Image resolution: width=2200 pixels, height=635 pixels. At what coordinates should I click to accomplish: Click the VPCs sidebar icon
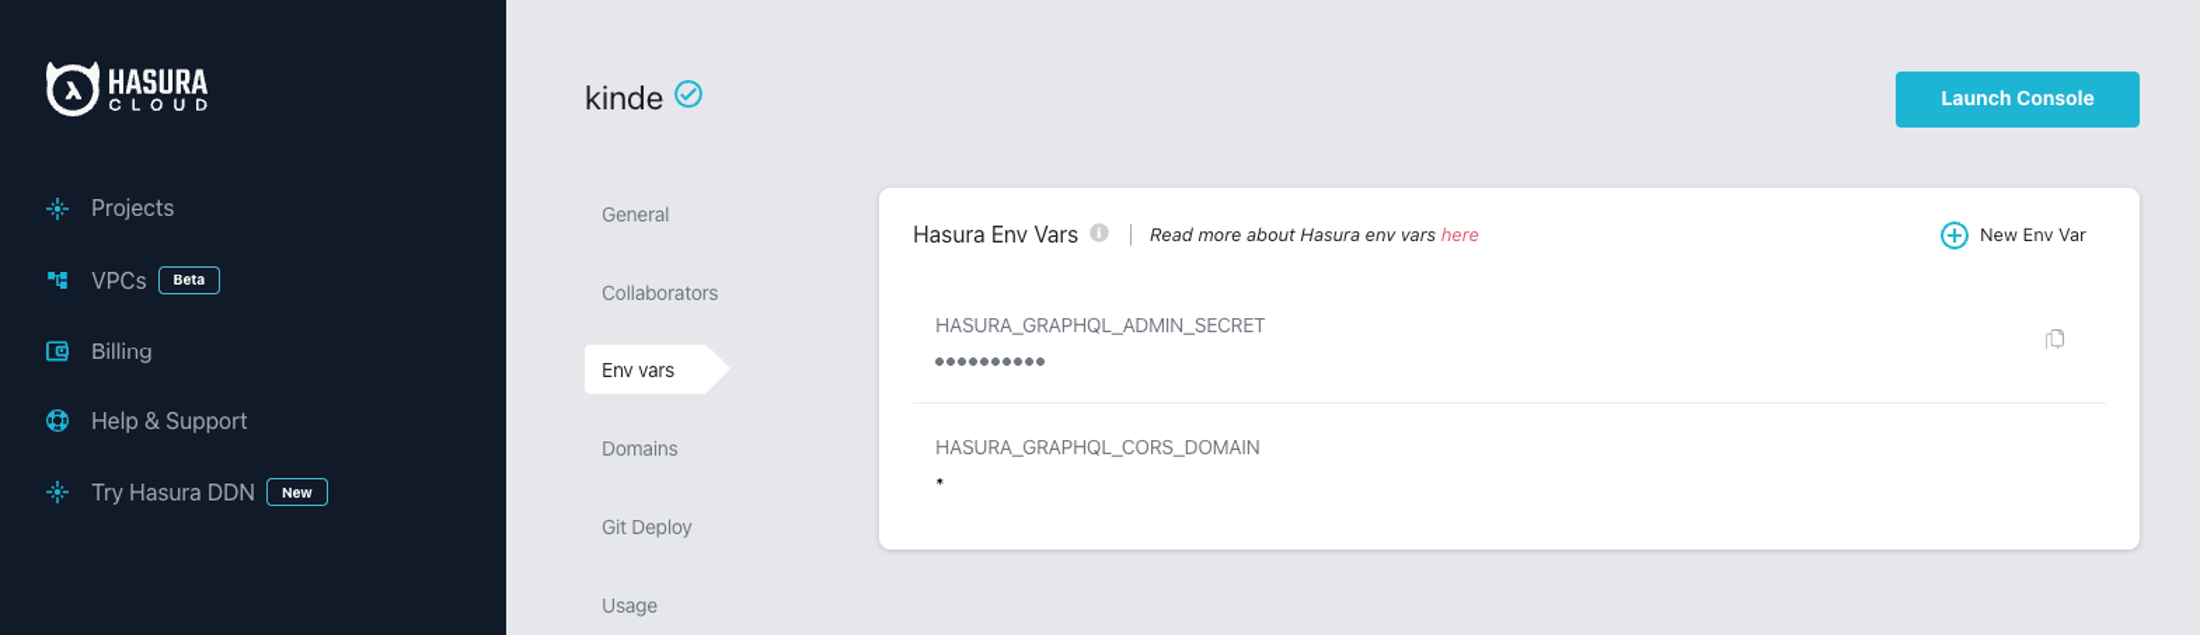pos(57,280)
